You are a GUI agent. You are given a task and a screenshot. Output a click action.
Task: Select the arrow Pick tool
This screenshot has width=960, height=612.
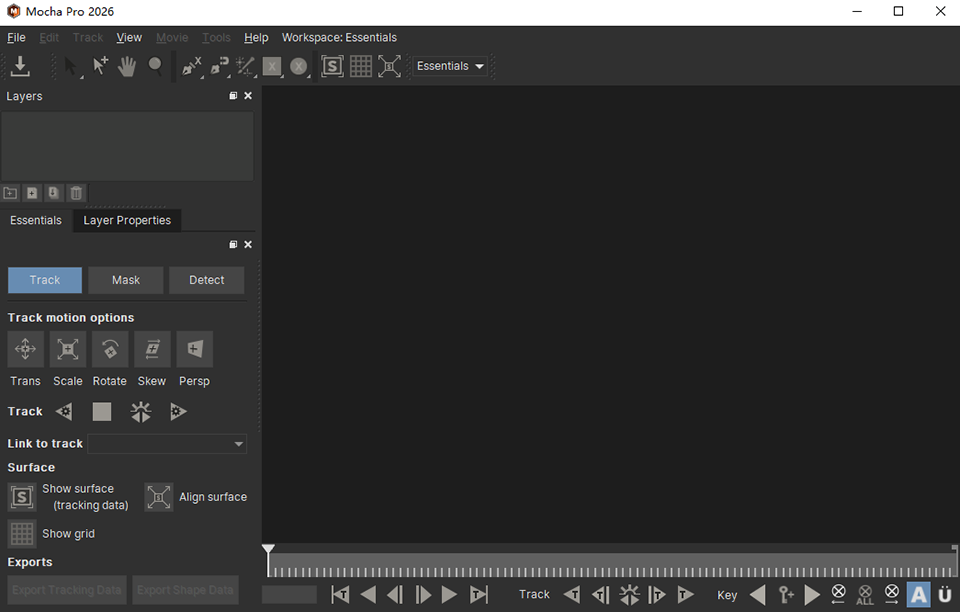pos(71,66)
